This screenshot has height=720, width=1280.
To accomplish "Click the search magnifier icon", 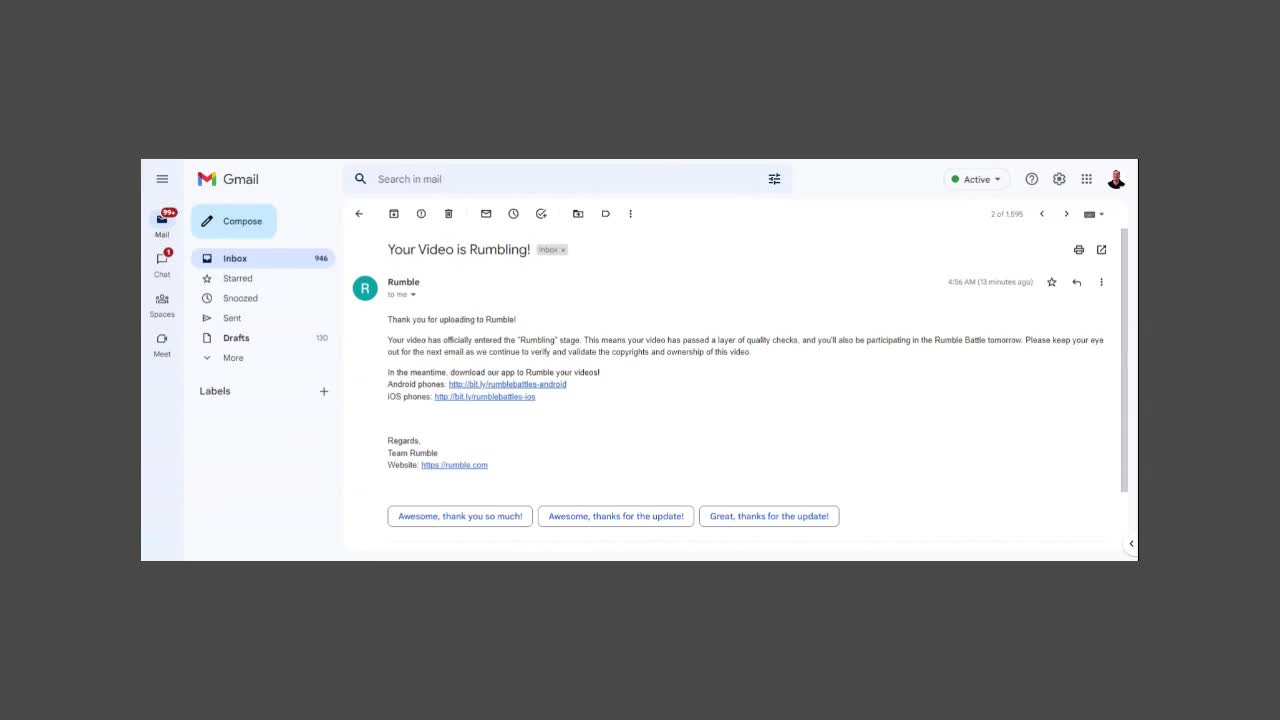I will [x=361, y=179].
